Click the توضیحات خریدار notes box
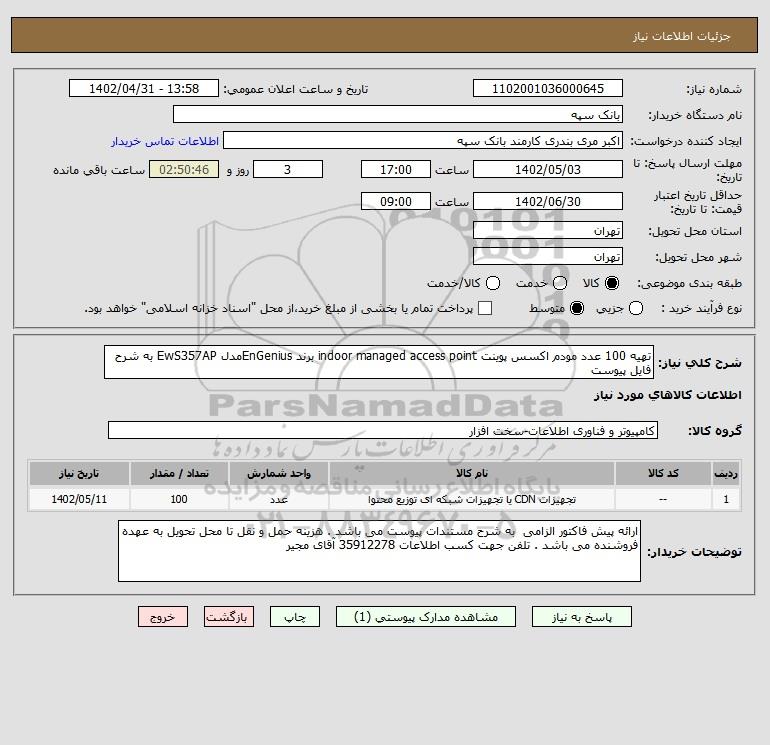This screenshot has width=770, height=745. [379, 551]
